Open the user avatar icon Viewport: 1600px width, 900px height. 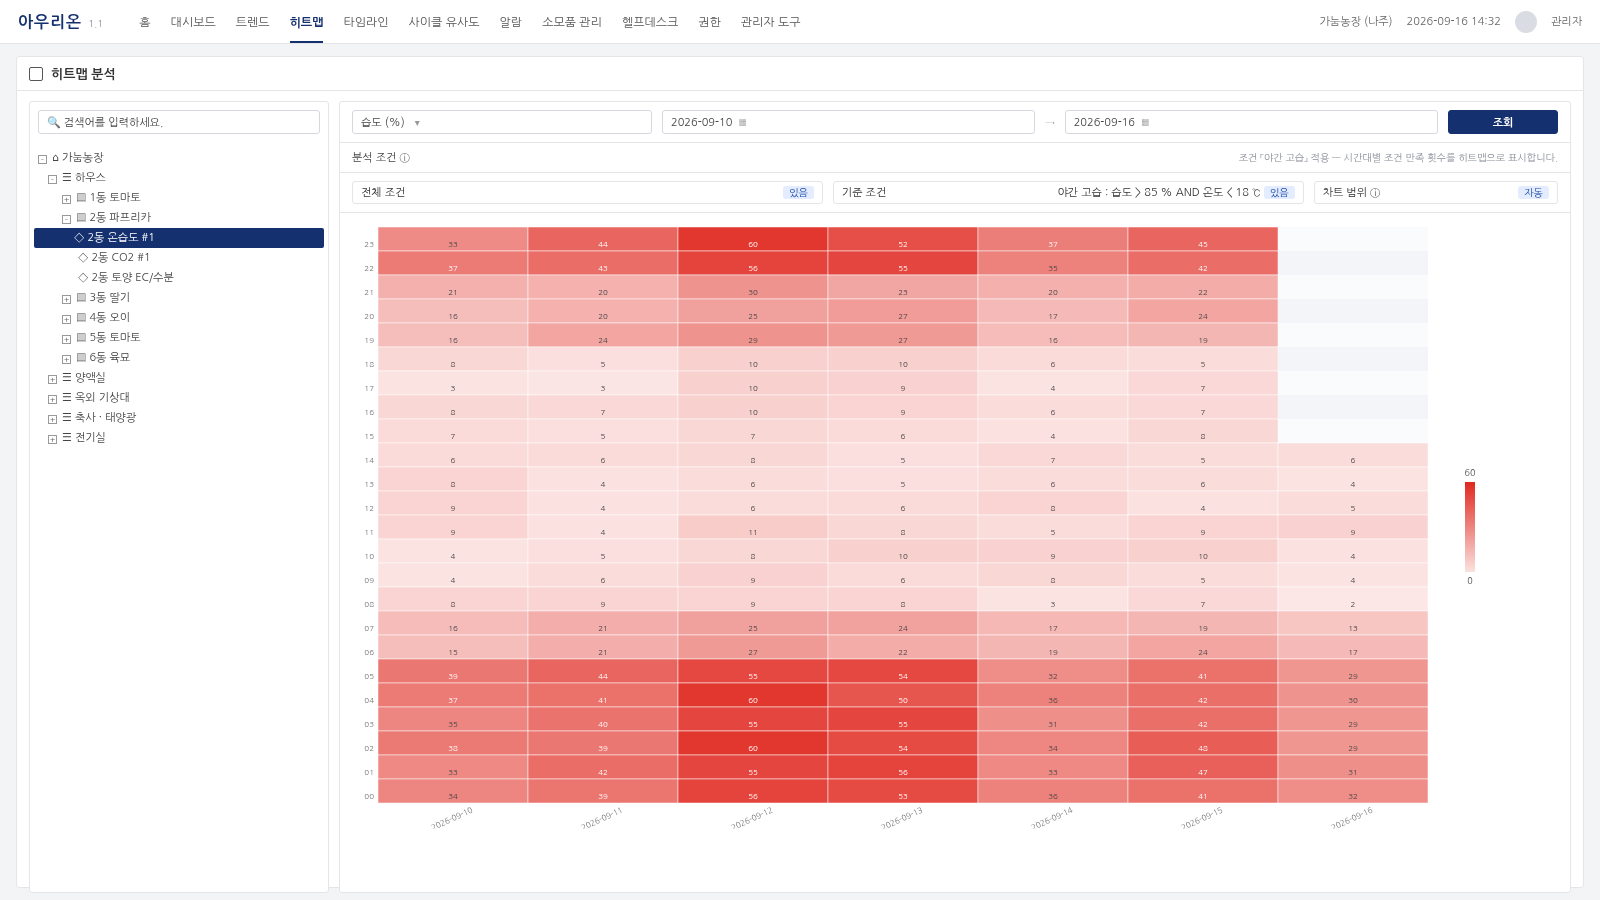1526,22
